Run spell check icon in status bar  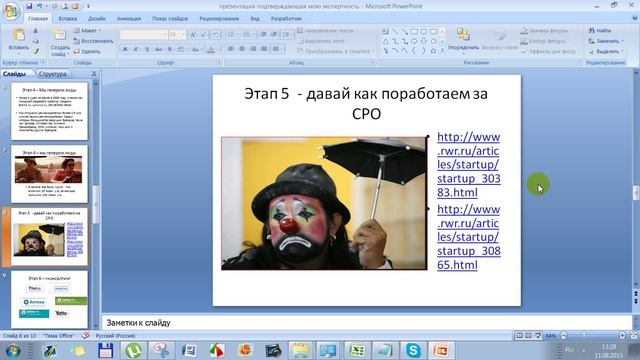tap(85, 335)
